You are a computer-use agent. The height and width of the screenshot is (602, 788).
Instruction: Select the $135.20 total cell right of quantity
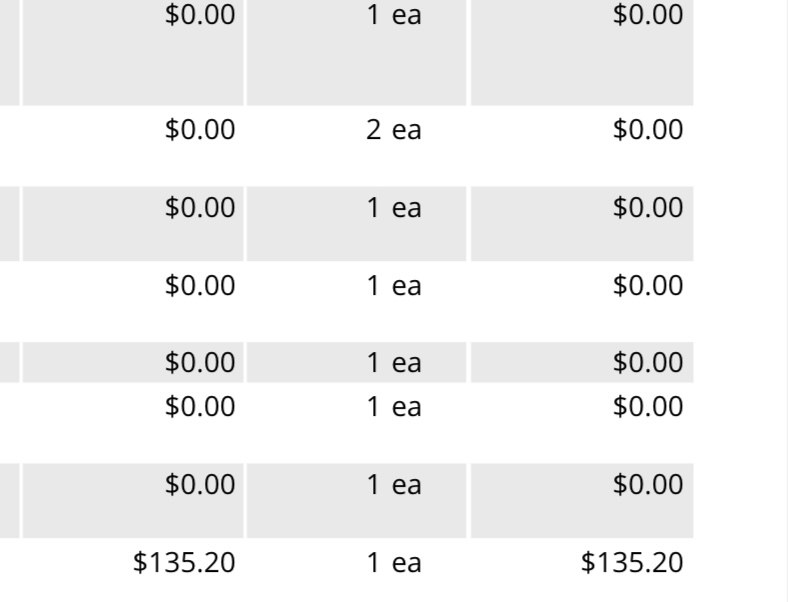click(x=632, y=562)
